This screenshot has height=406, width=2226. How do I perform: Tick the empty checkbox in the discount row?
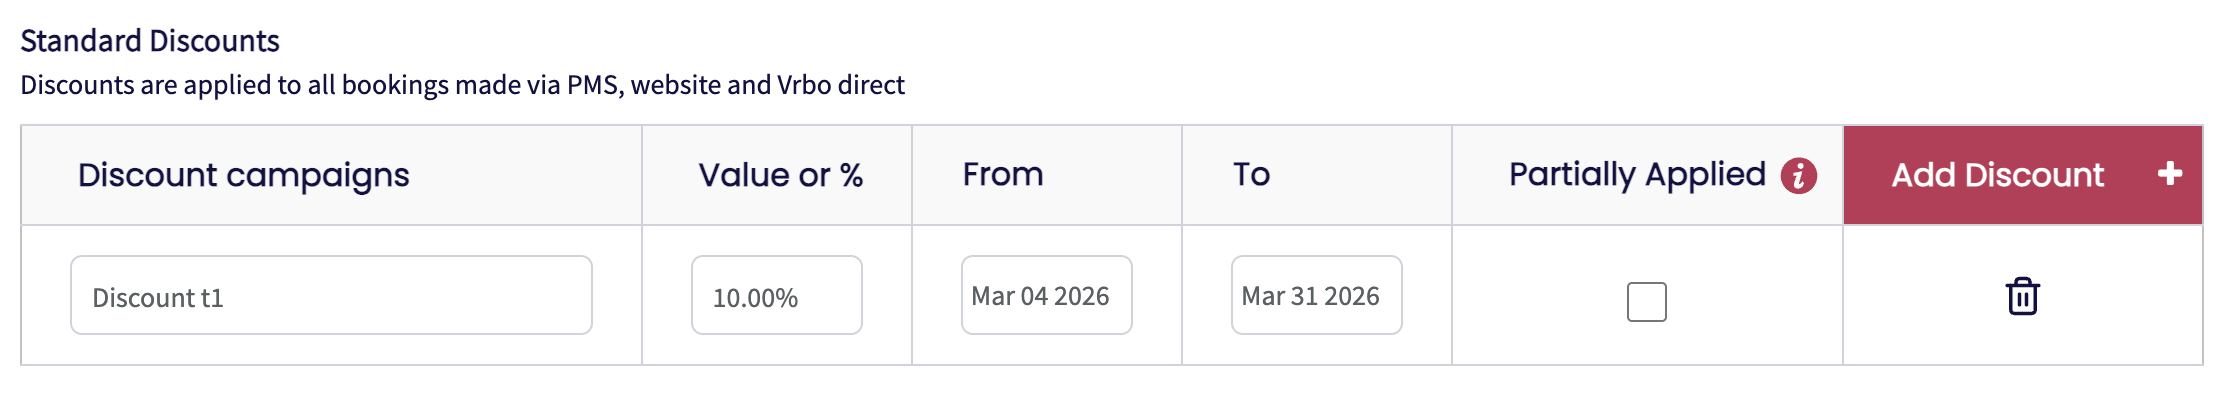point(1646,301)
